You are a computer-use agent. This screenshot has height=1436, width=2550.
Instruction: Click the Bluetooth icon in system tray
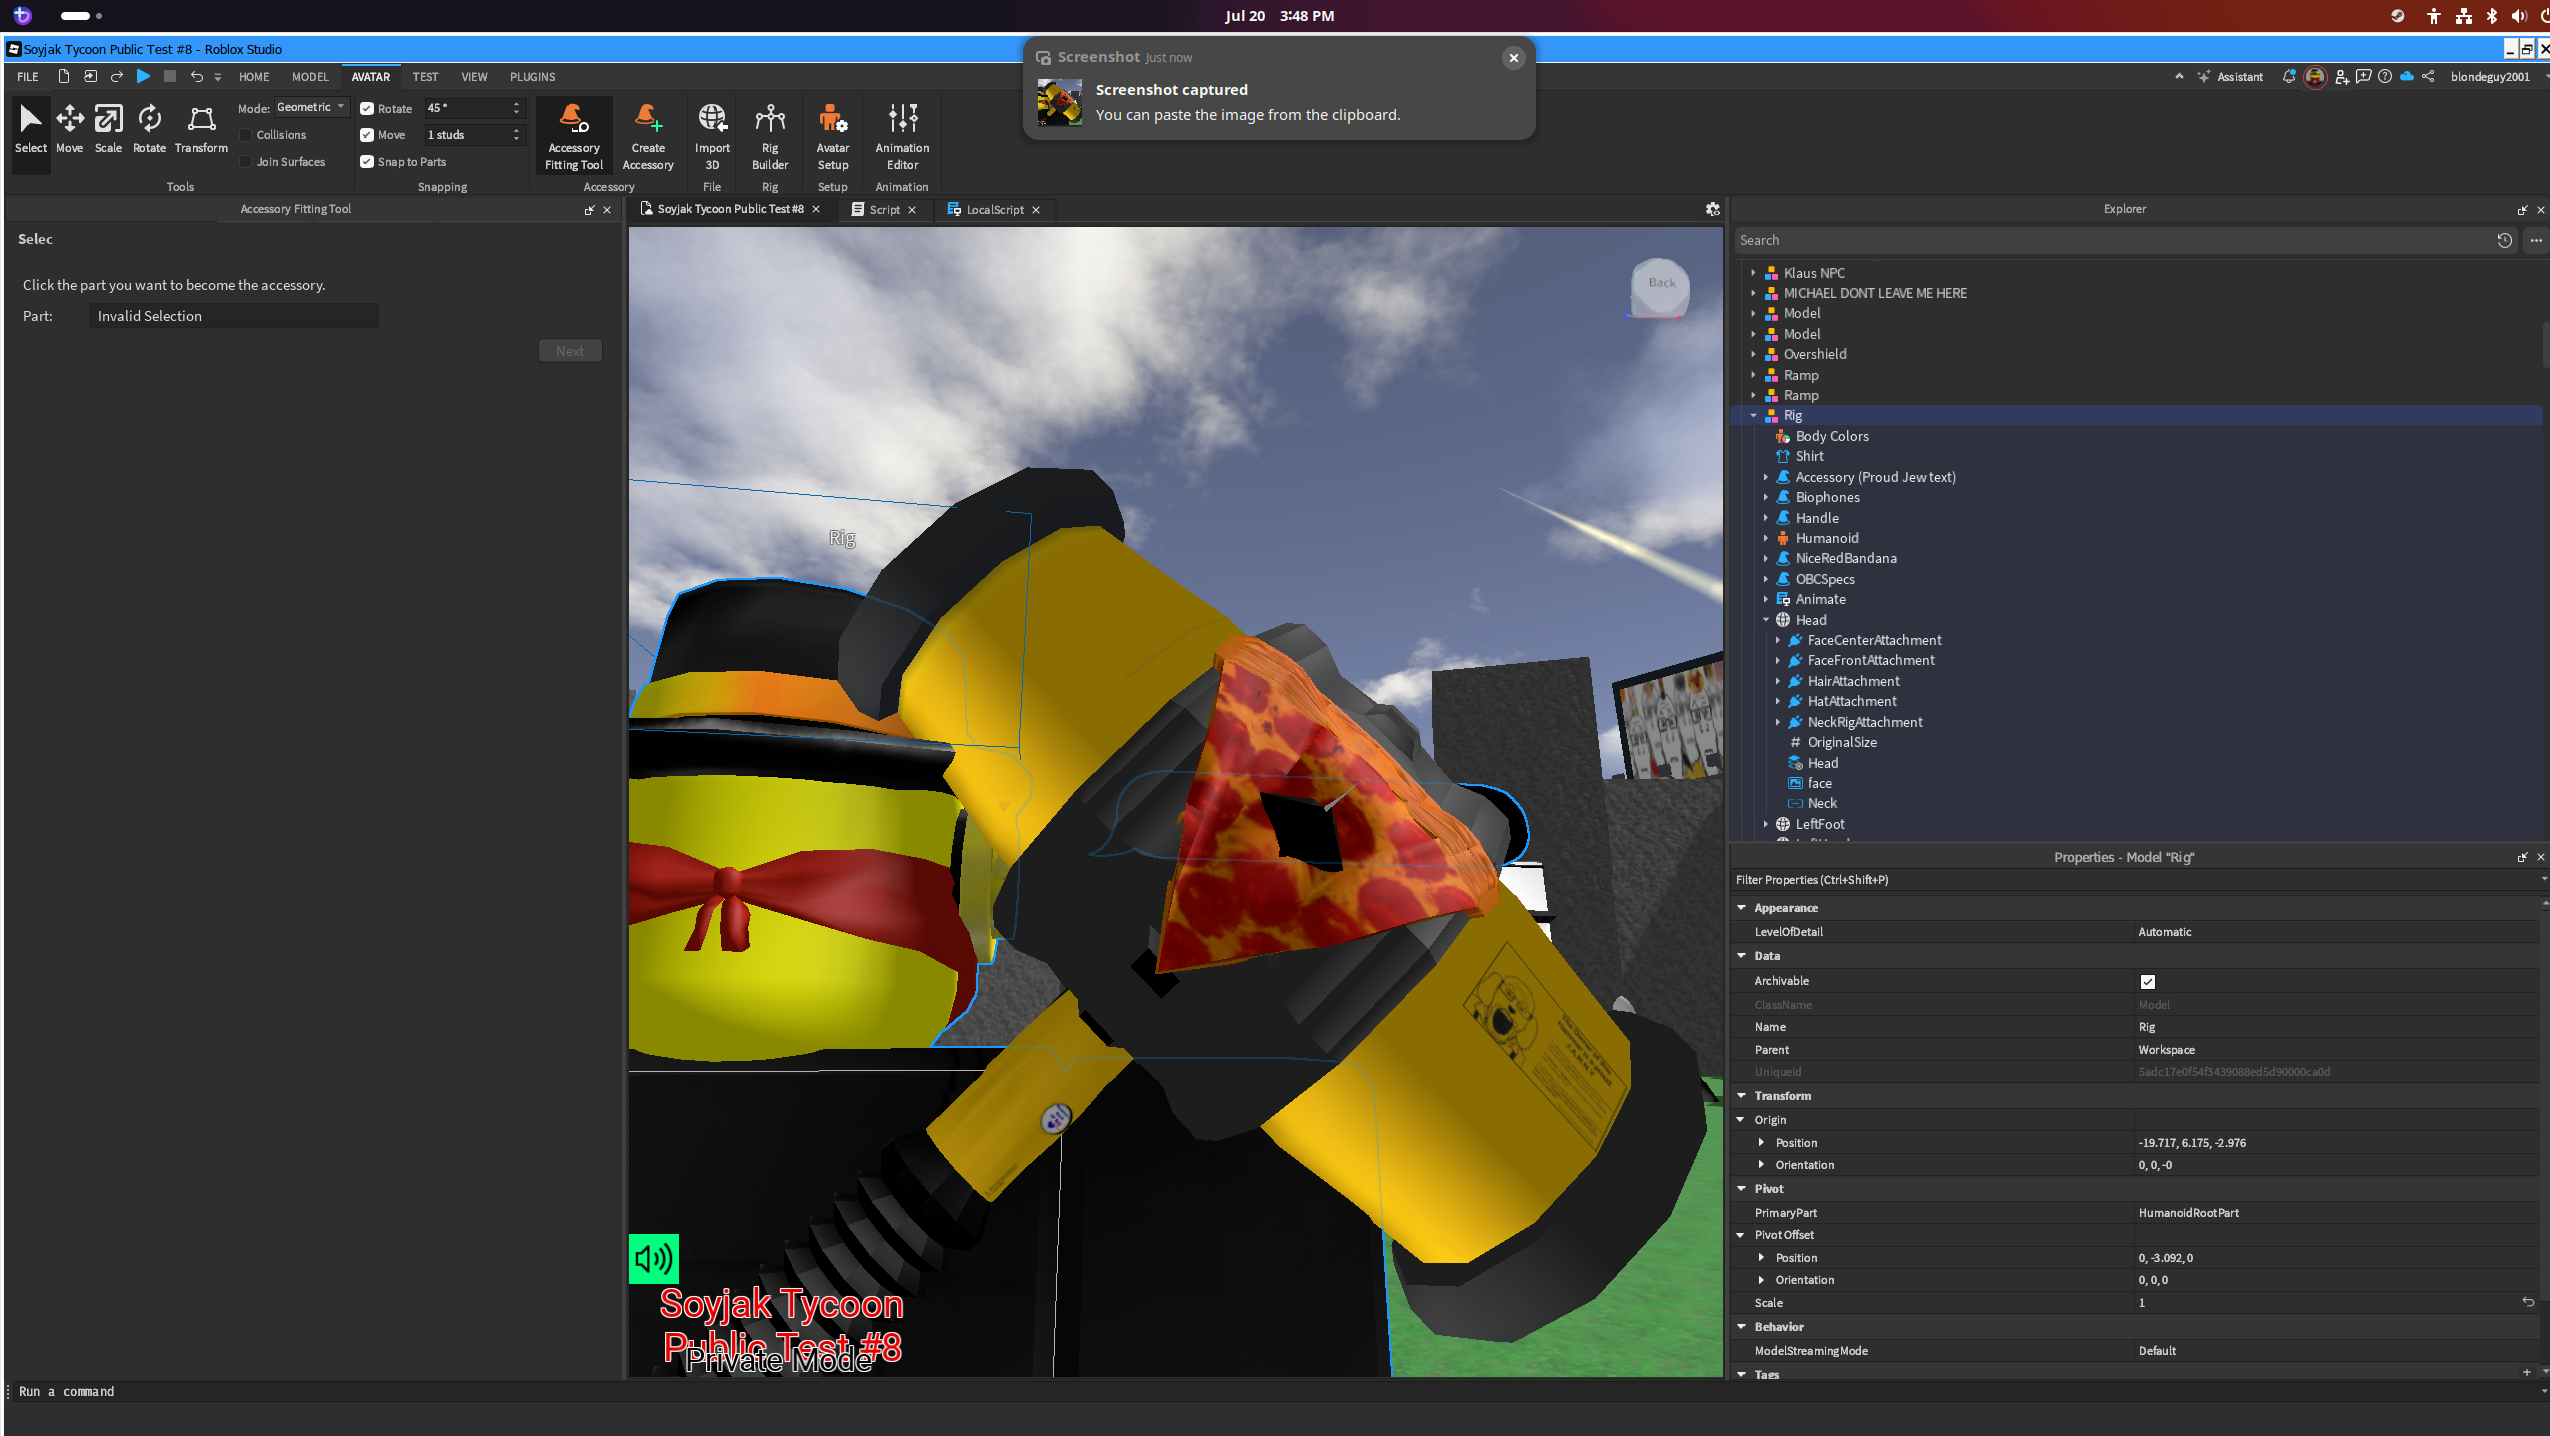click(x=2491, y=16)
